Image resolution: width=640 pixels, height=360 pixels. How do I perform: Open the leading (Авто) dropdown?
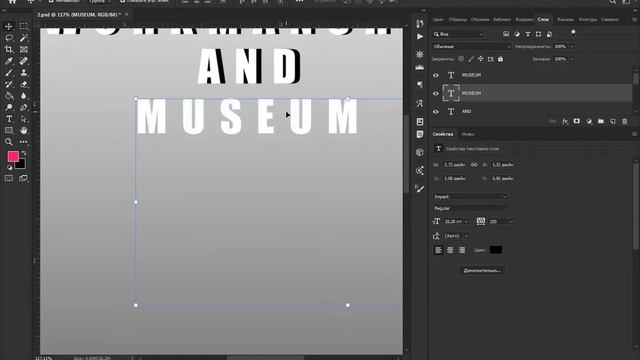(x=467, y=236)
